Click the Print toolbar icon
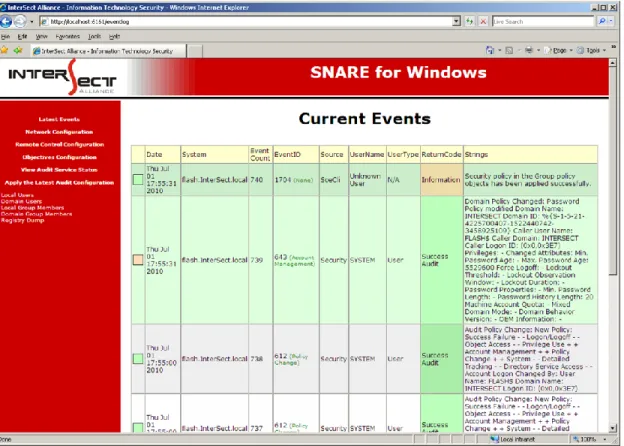 (x=528, y=51)
